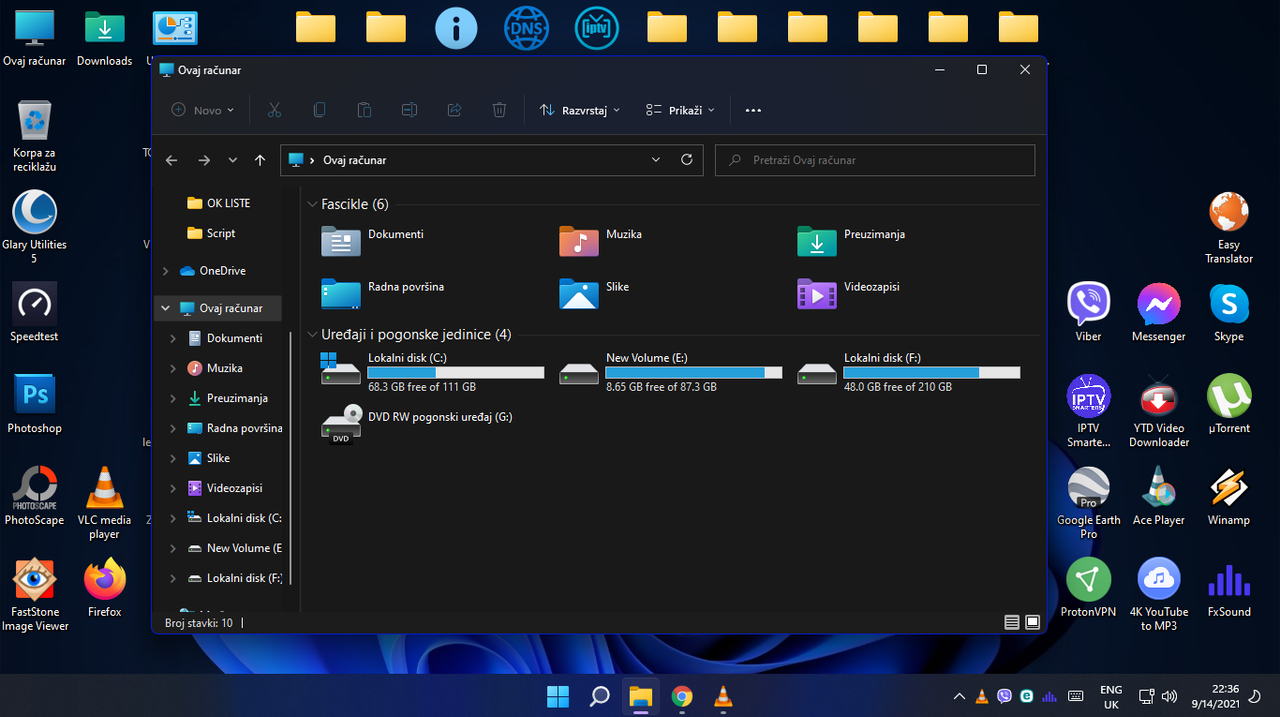Image resolution: width=1280 pixels, height=717 pixels.
Task: Click the Rename icon in toolbar
Action: tap(409, 110)
